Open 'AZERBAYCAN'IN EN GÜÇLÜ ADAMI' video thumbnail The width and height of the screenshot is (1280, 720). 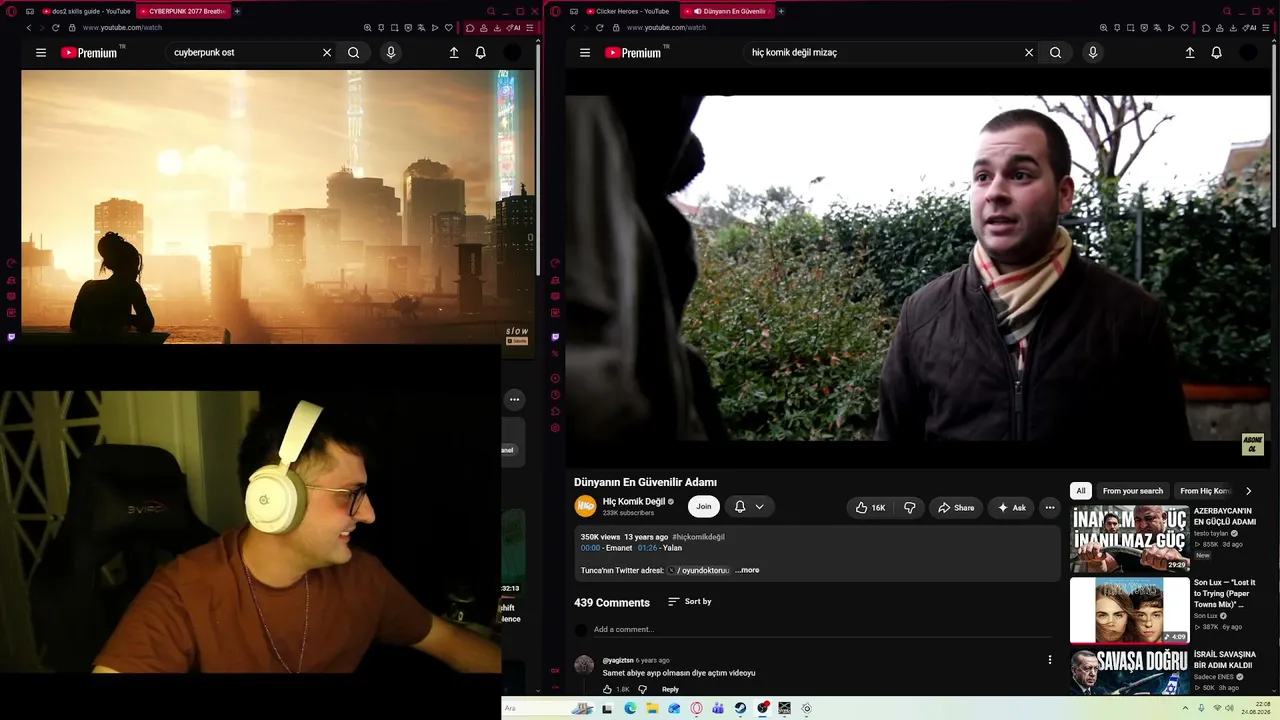[1130, 539]
